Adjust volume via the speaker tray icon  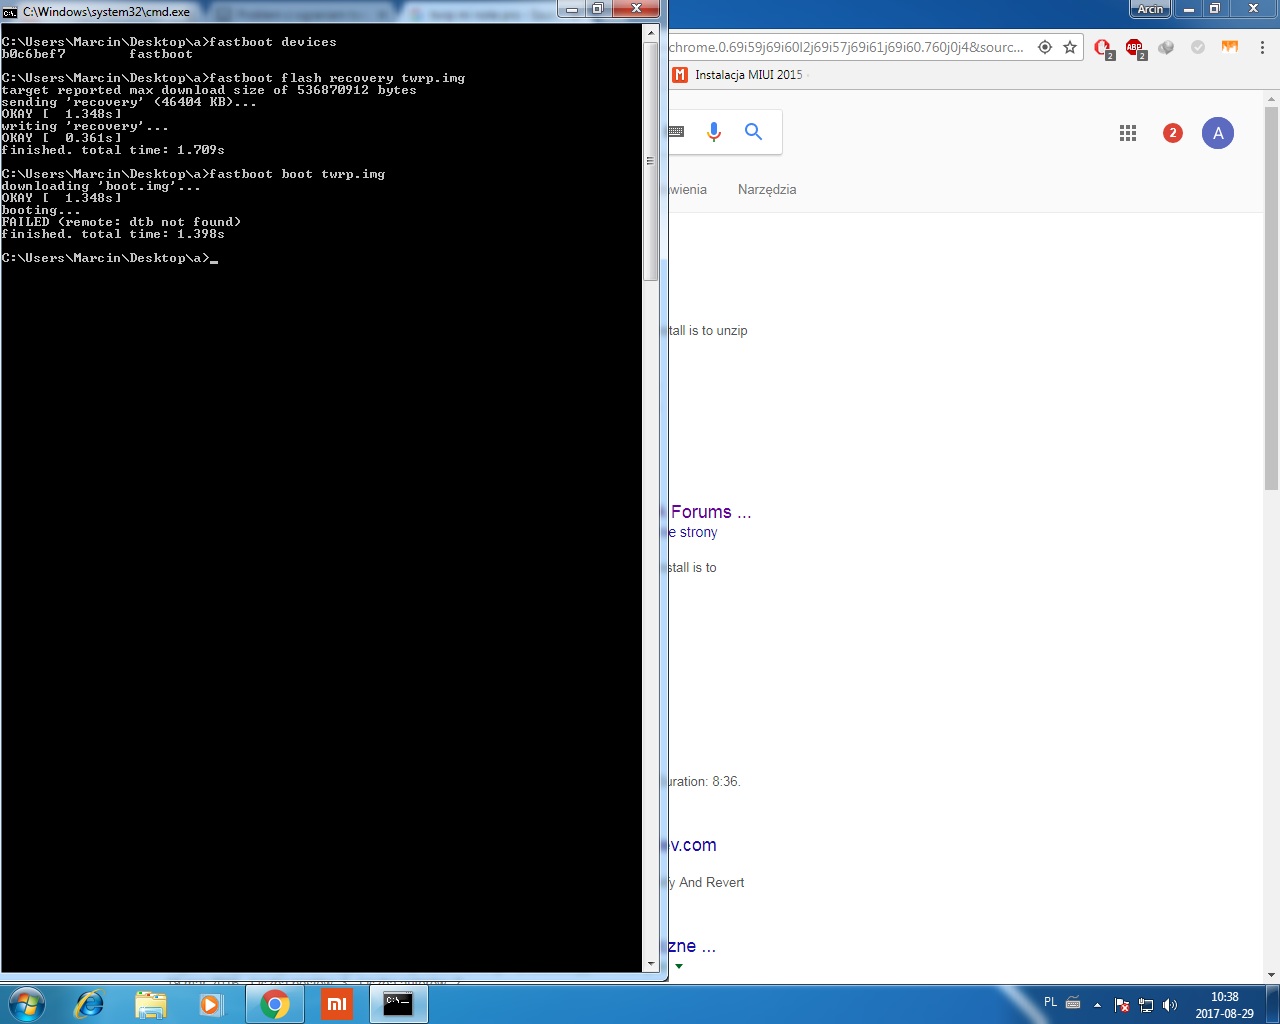pos(1170,1005)
